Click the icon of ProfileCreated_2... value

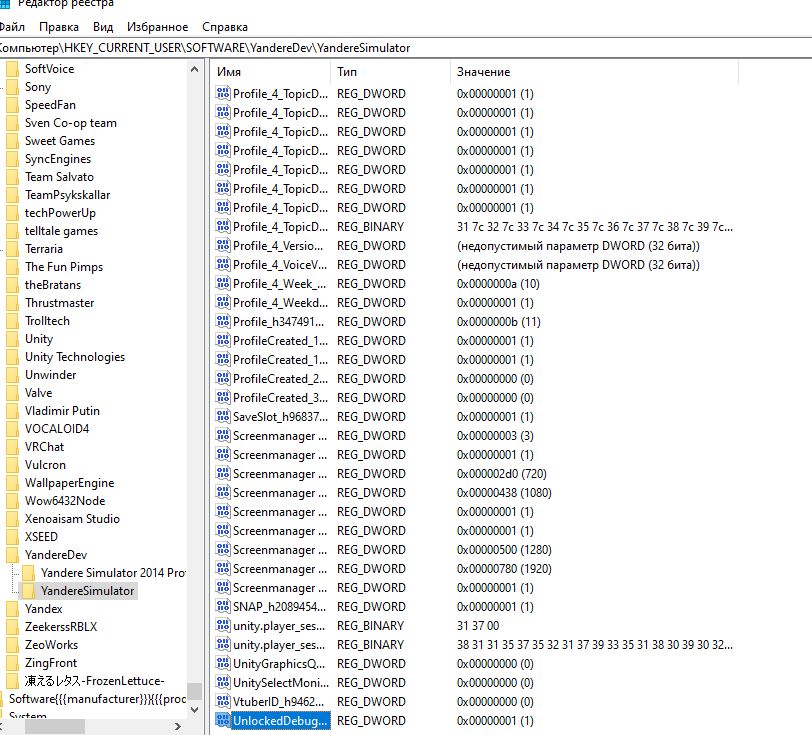pyautogui.click(x=223, y=379)
